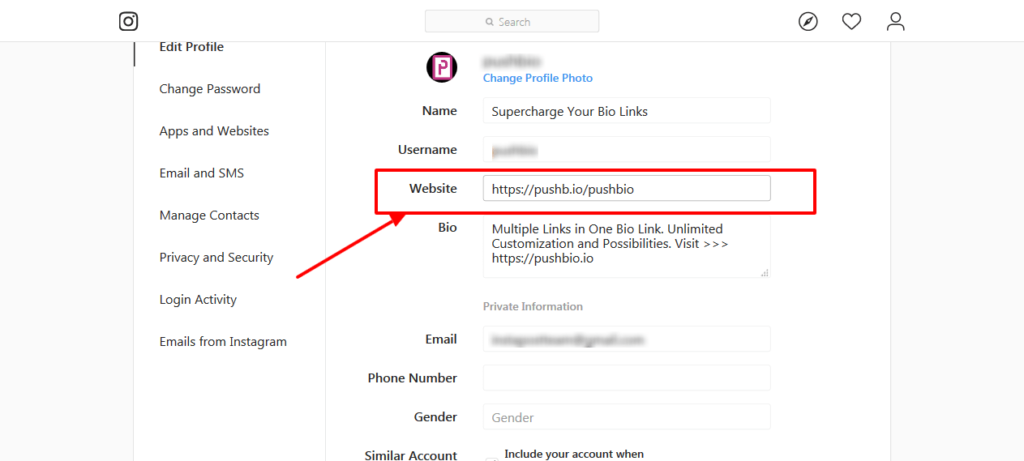Screen dimensions: 1024x461
Task: Go to Email and SMS settings
Action: coord(202,173)
